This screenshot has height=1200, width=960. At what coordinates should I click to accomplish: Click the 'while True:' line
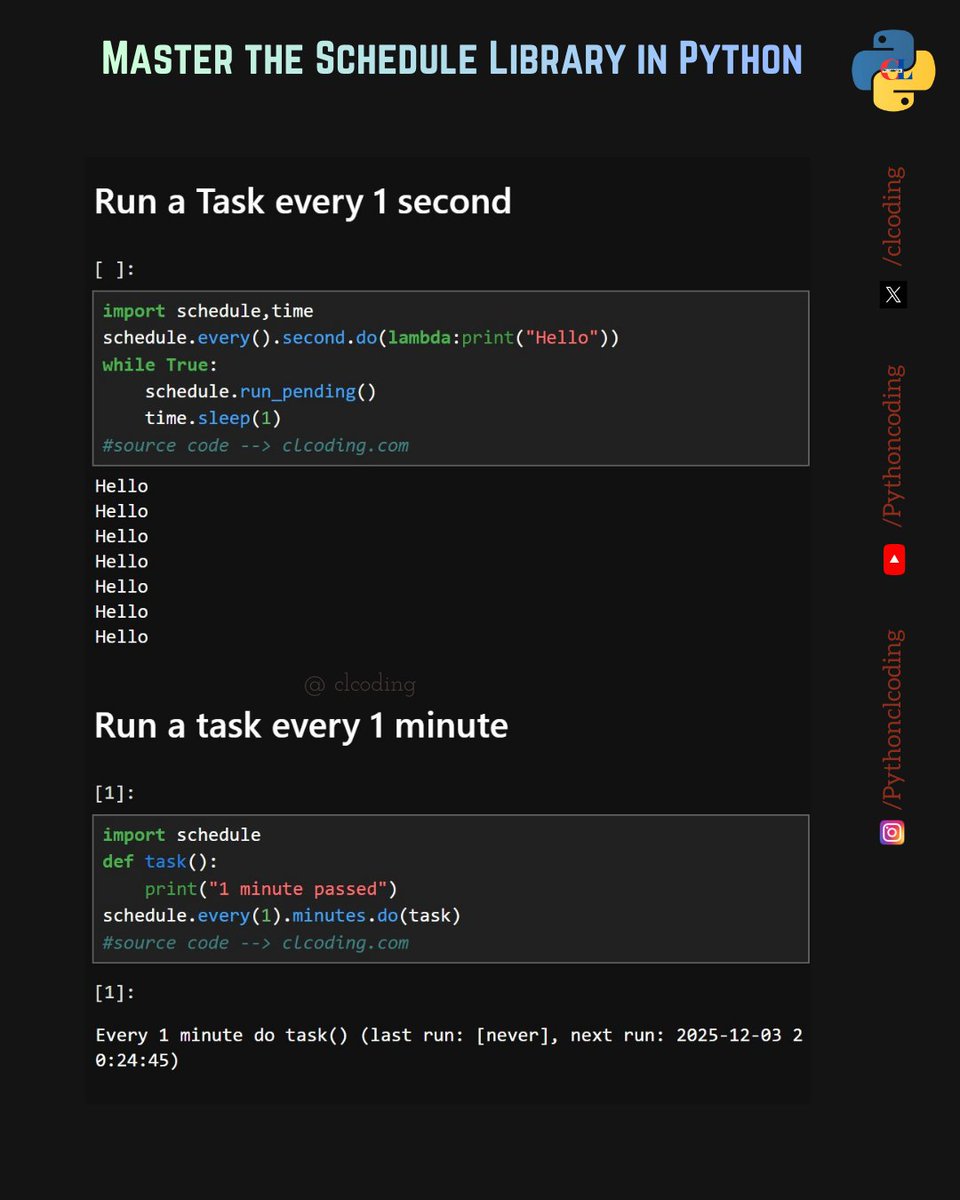(160, 365)
